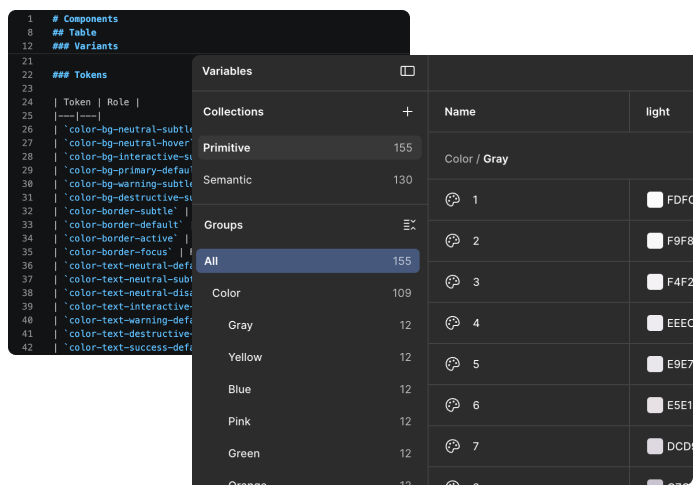Click the light swatch for Gray 2
The image size is (693, 485).
pos(655,241)
